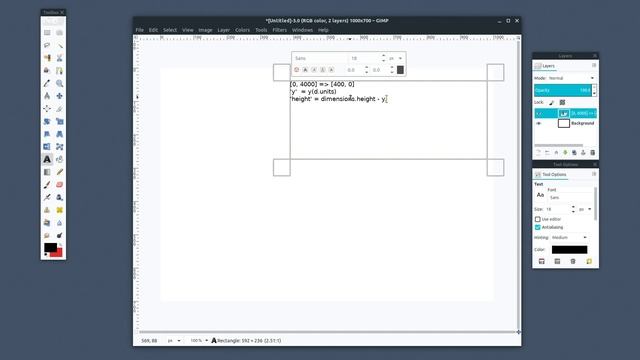Viewport: 640px width, 360px height.
Task: Toggle underline in on-canvas text toolbar
Action: (x=322, y=70)
